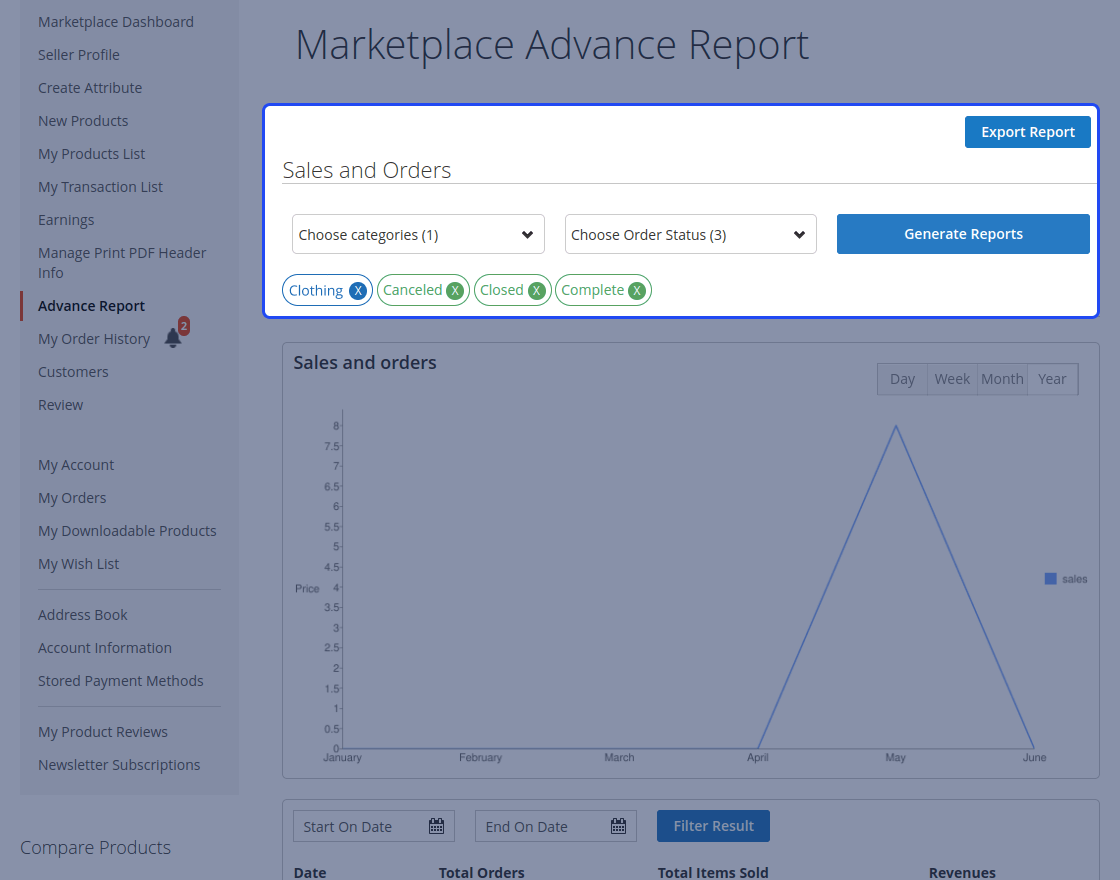1120x880 pixels.
Task: Switch chart view to Week
Action: (952, 379)
